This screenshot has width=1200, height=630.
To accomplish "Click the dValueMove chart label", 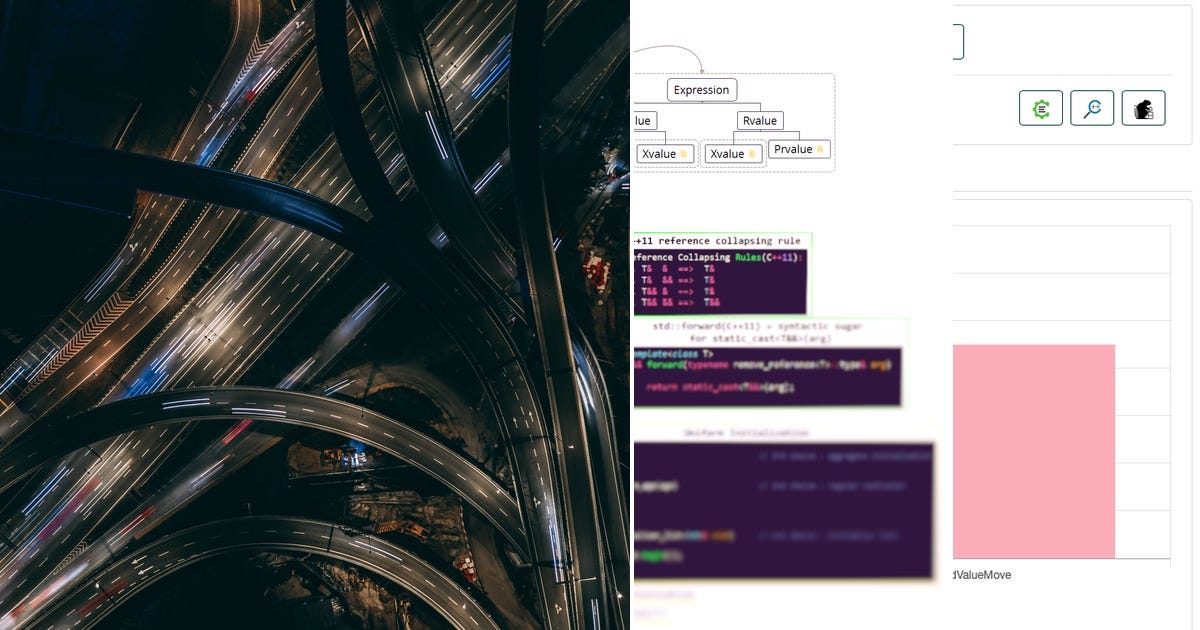I will coord(985,575).
